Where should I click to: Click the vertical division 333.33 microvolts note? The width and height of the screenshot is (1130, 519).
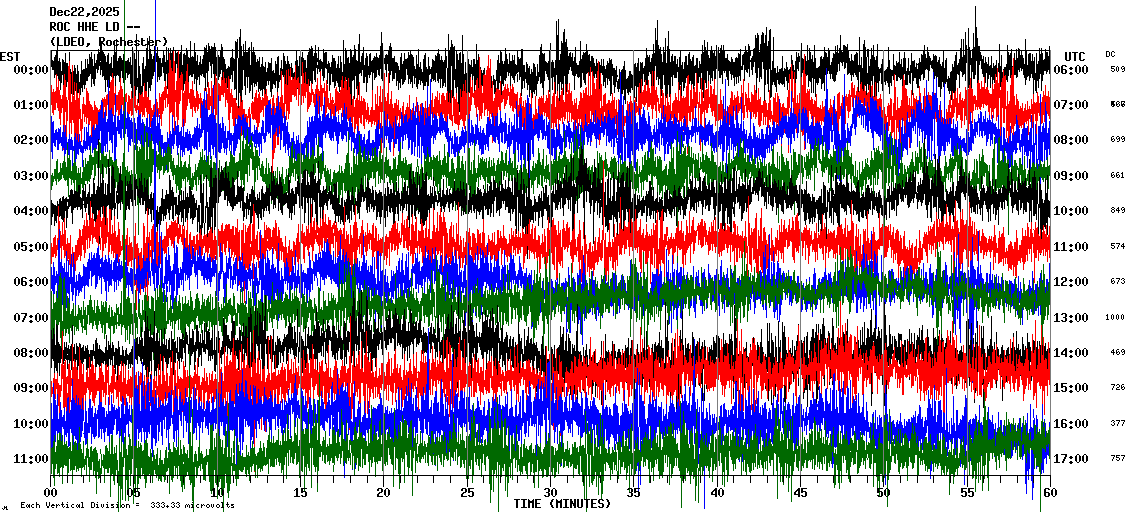coord(127,506)
